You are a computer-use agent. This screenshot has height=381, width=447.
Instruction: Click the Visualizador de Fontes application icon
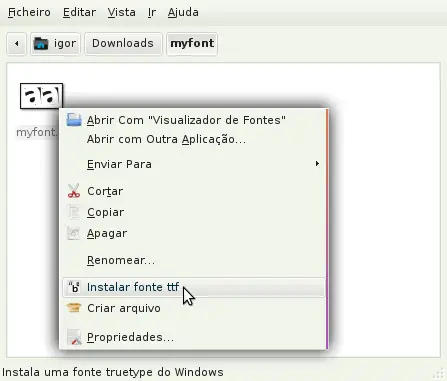point(74,120)
